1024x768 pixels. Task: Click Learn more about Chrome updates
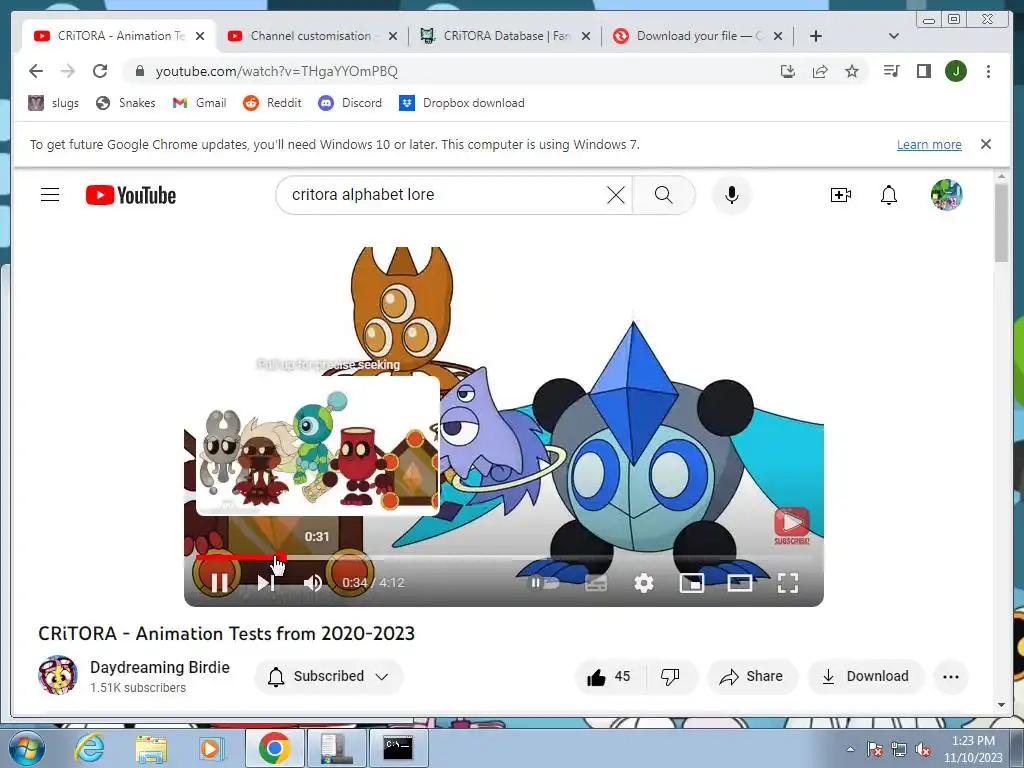tap(929, 144)
